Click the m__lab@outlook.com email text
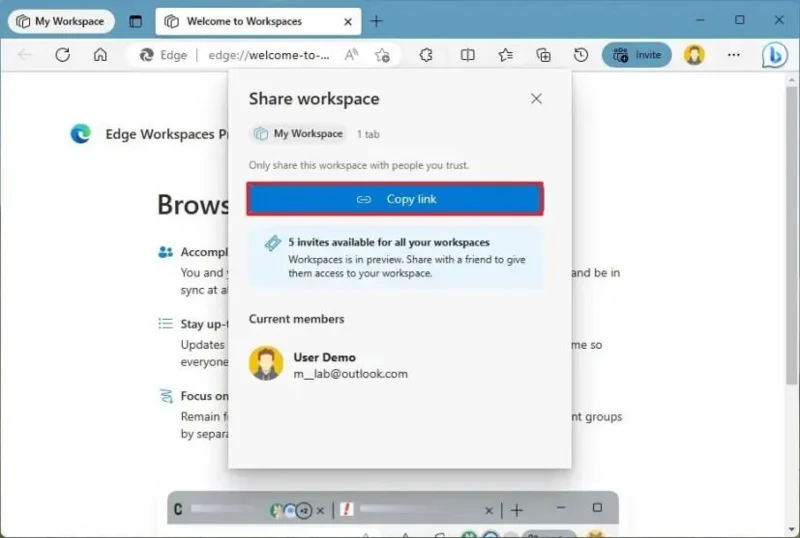The width and height of the screenshot is (800, 538). [x=351, y=374]
